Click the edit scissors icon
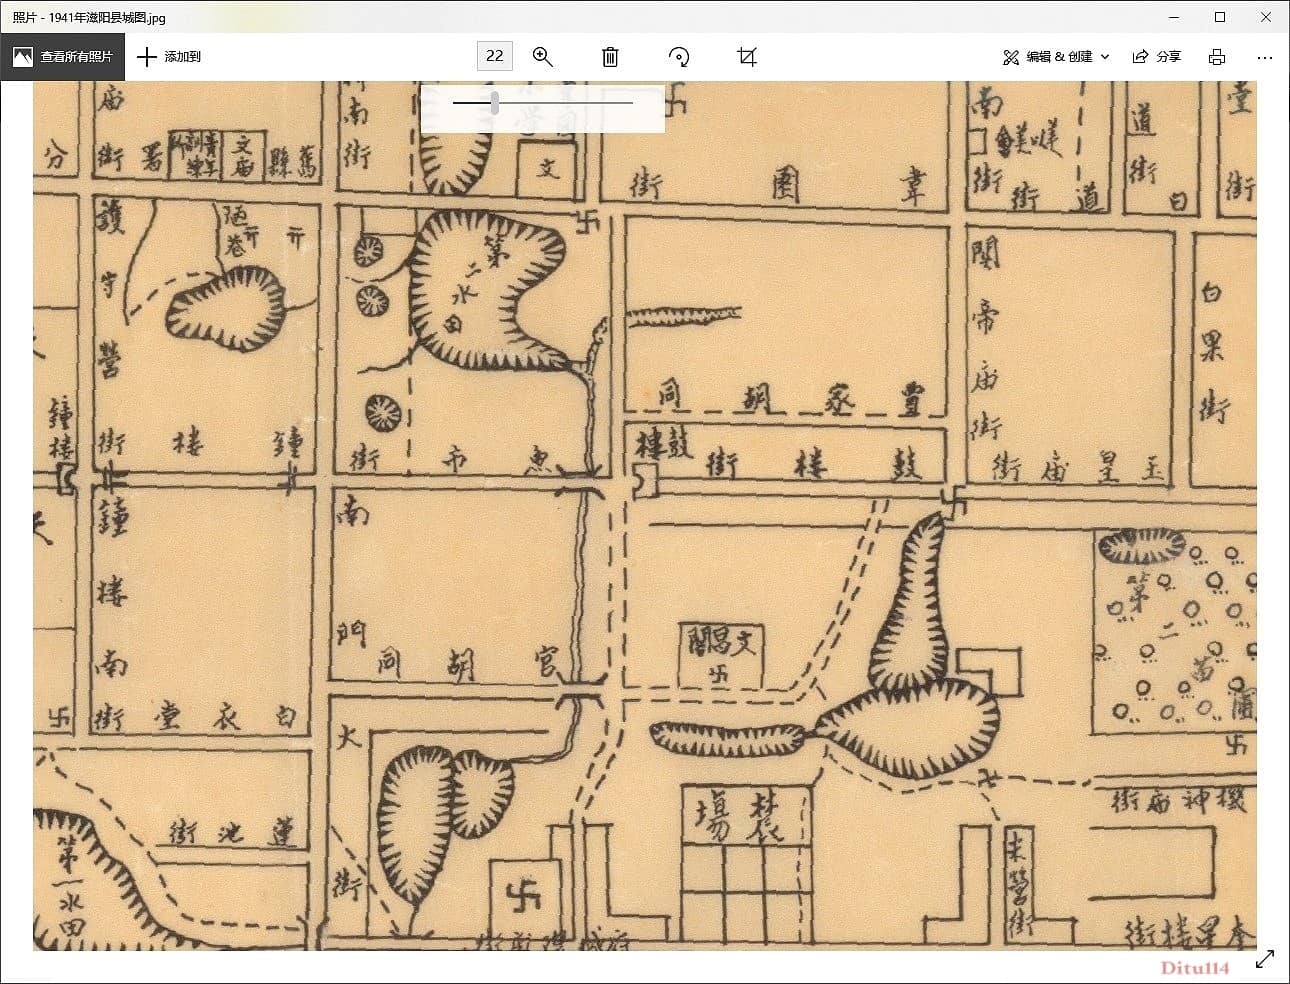 click(x=1011, y=57)
